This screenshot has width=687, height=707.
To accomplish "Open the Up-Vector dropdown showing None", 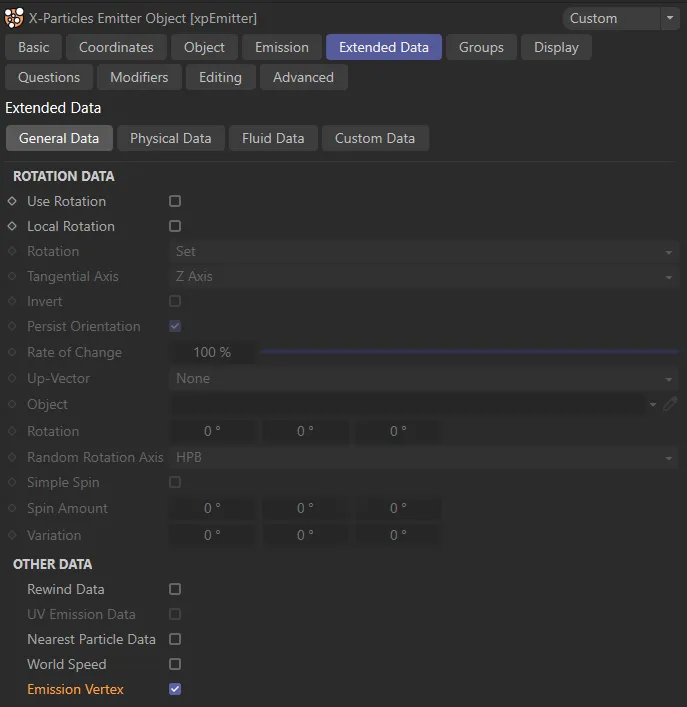I will [x=424, y=378].
